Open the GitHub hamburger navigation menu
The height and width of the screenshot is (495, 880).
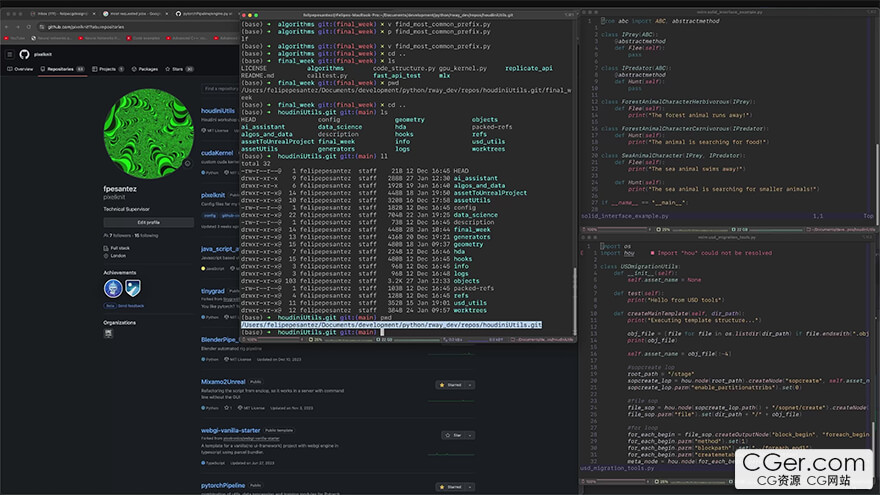pos(9,53)
